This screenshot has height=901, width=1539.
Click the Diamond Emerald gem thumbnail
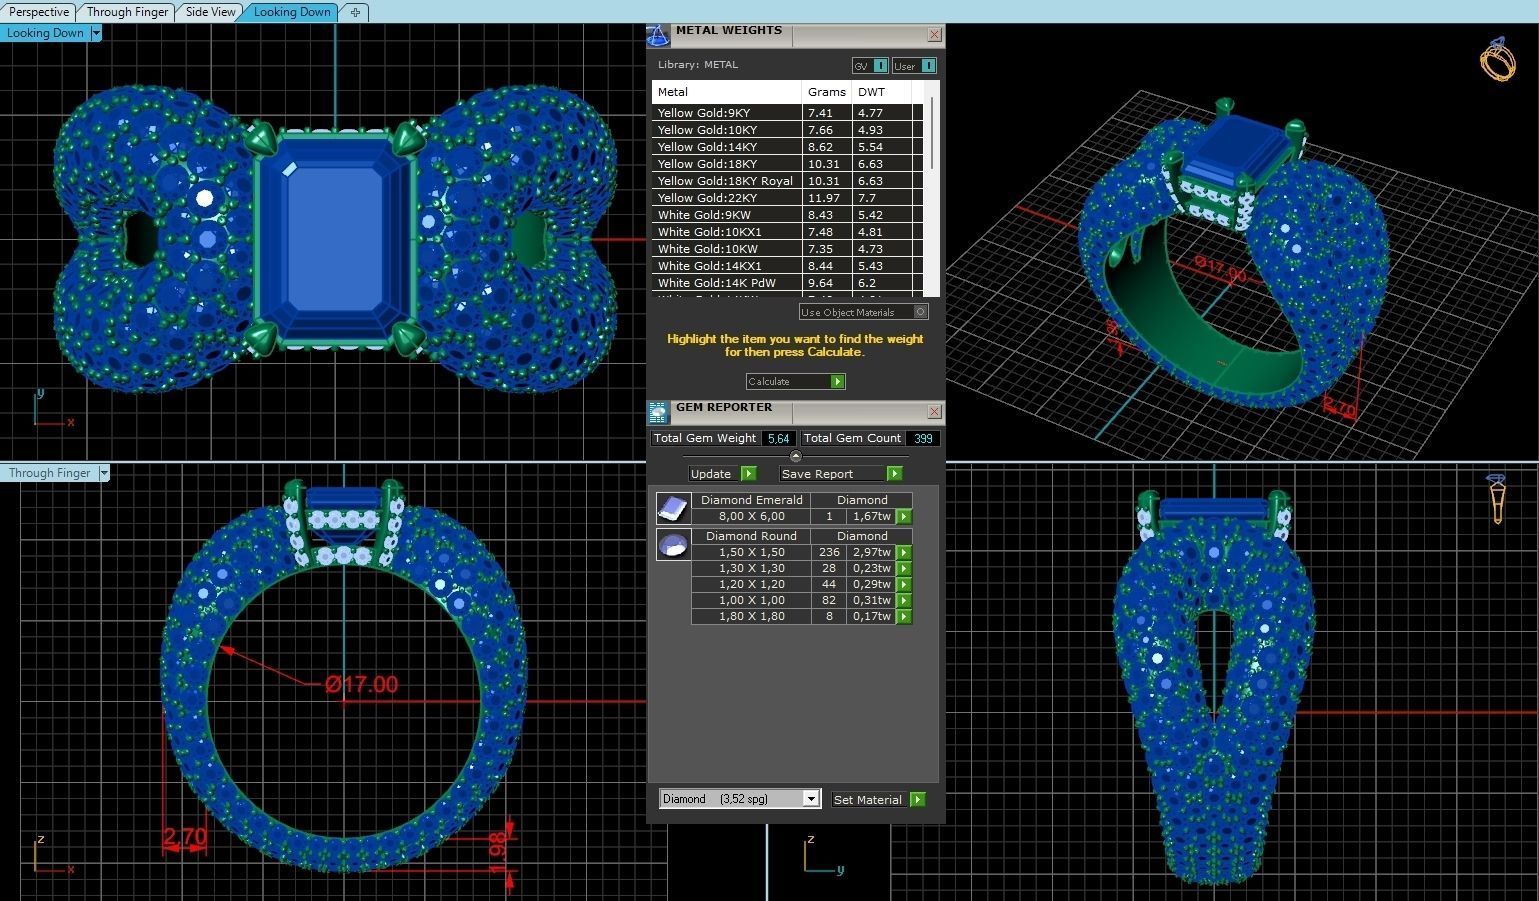click(673, 508)
